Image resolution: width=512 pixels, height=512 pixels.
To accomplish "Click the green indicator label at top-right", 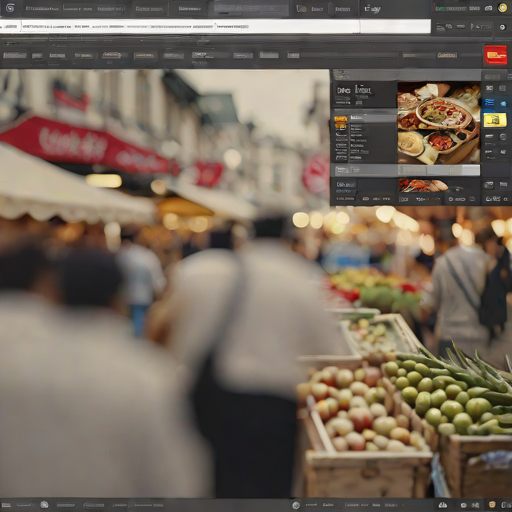I will pyautogui.click(x=450, y=8).
